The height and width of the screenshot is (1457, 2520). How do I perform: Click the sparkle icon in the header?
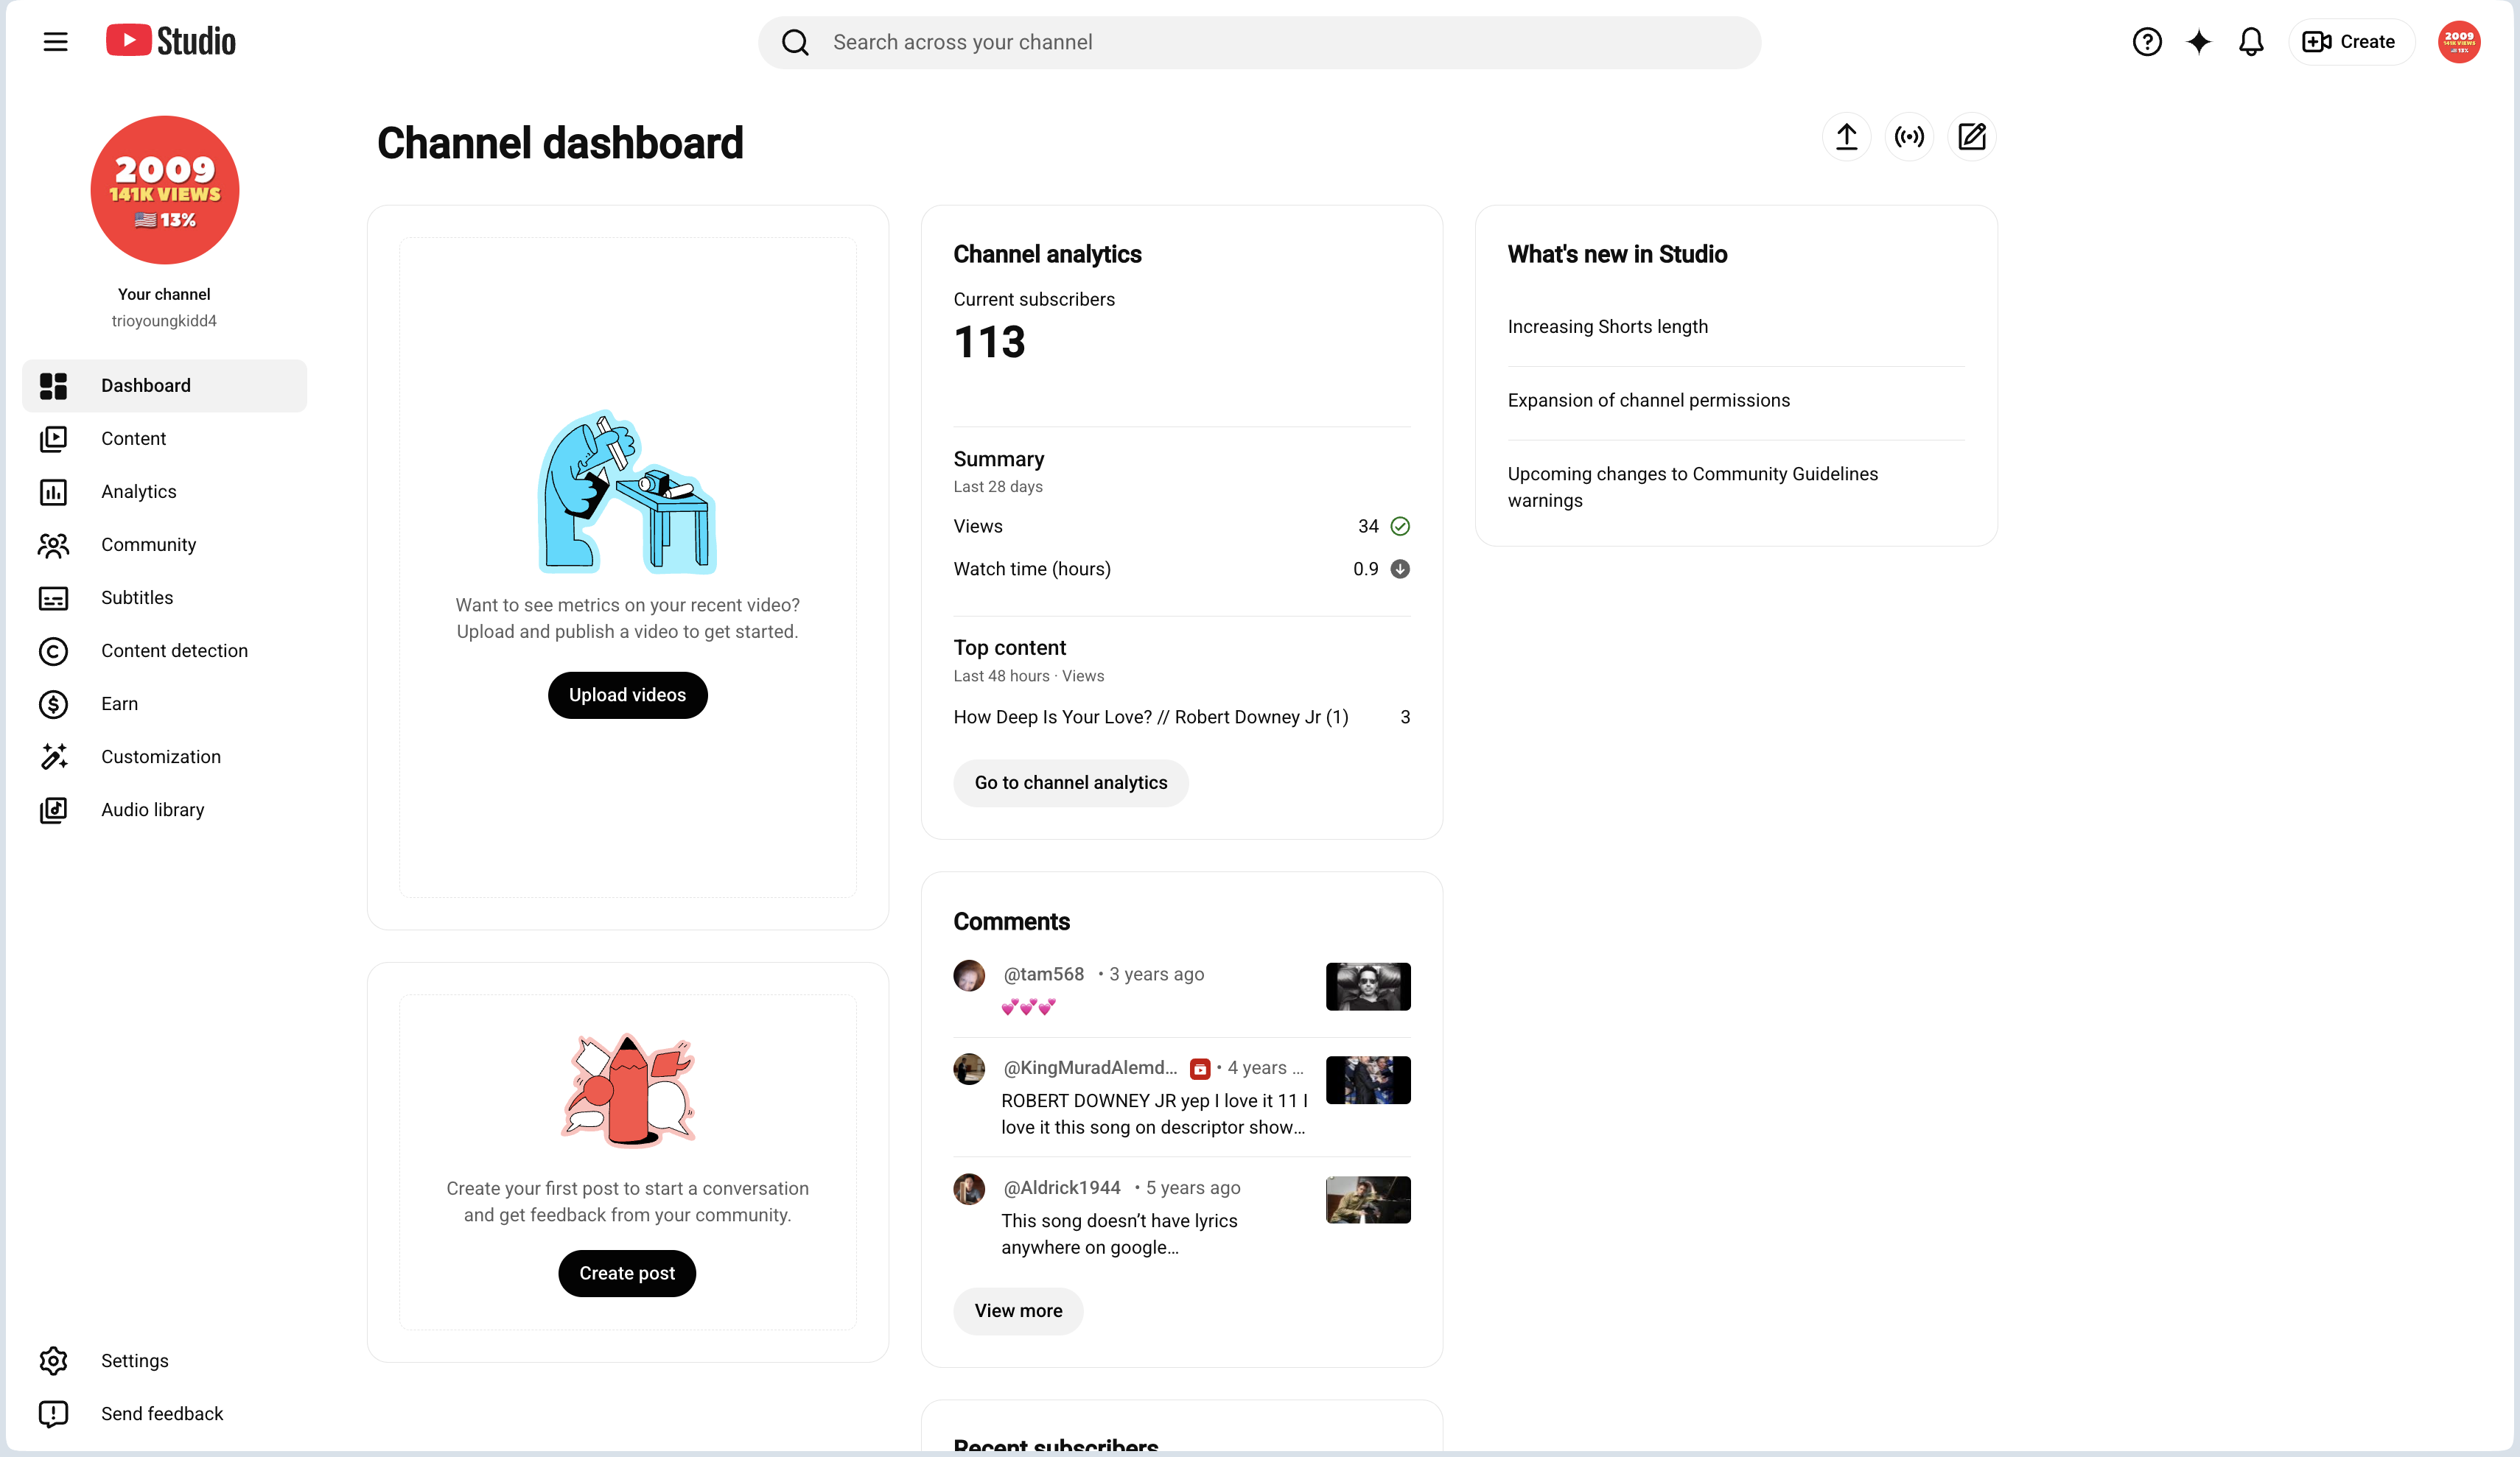pyautogui.click(x=2199, y=42)
